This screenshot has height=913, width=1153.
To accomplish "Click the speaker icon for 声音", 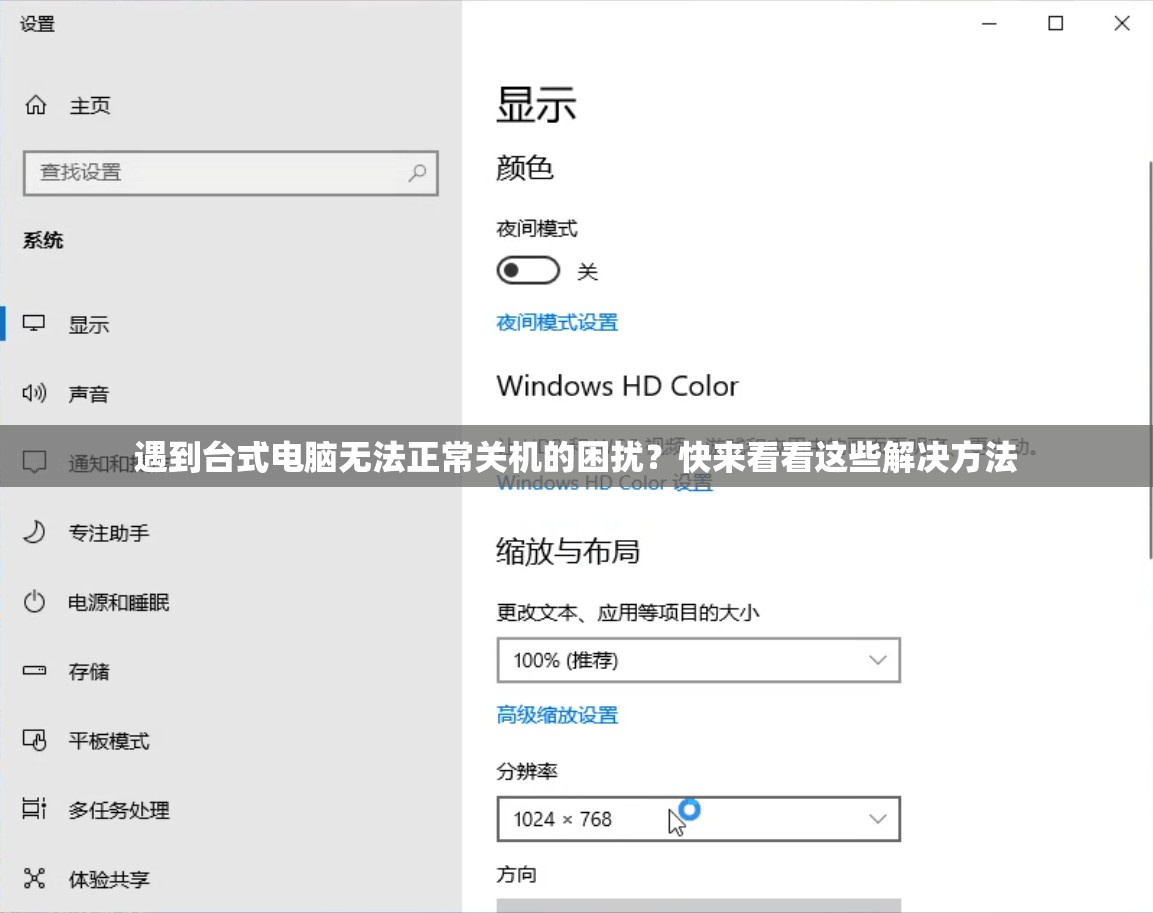I will pos(34,393).
